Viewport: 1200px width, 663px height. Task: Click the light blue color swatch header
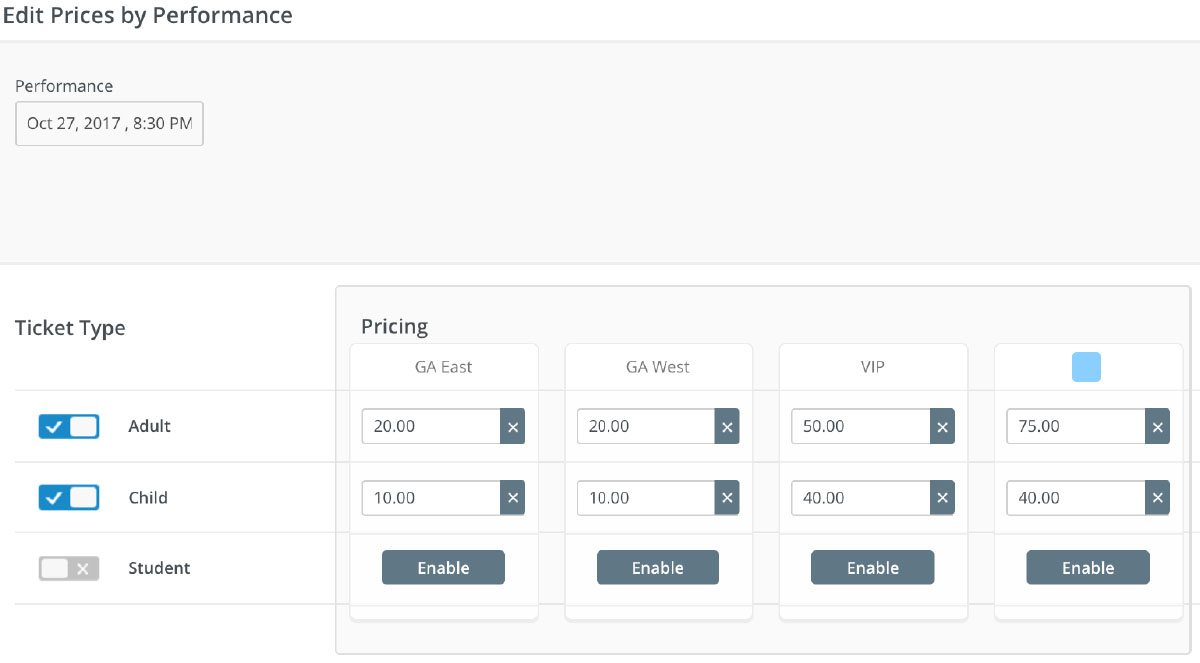click(1086, 367)
